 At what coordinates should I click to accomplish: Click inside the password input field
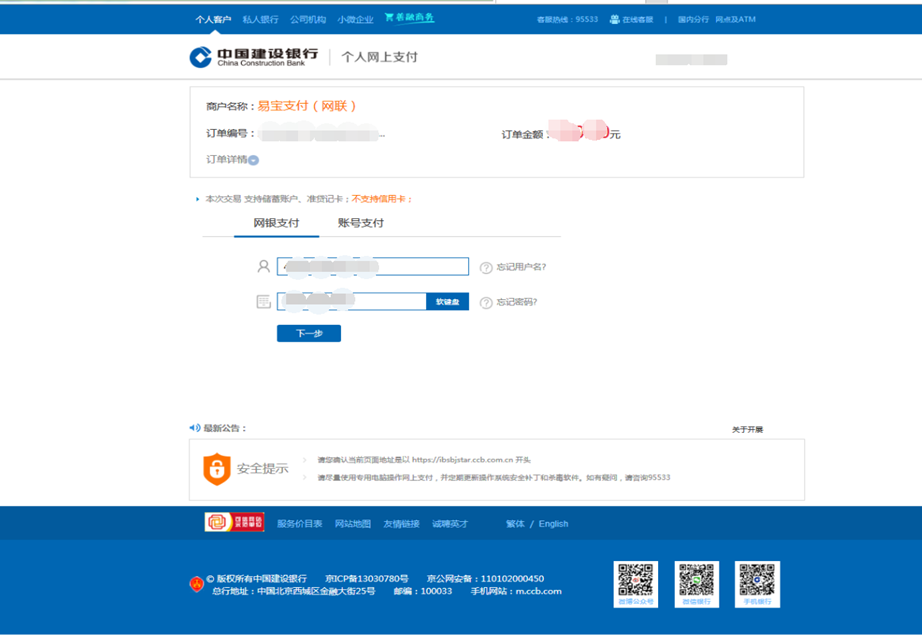(x=350, y=301)
